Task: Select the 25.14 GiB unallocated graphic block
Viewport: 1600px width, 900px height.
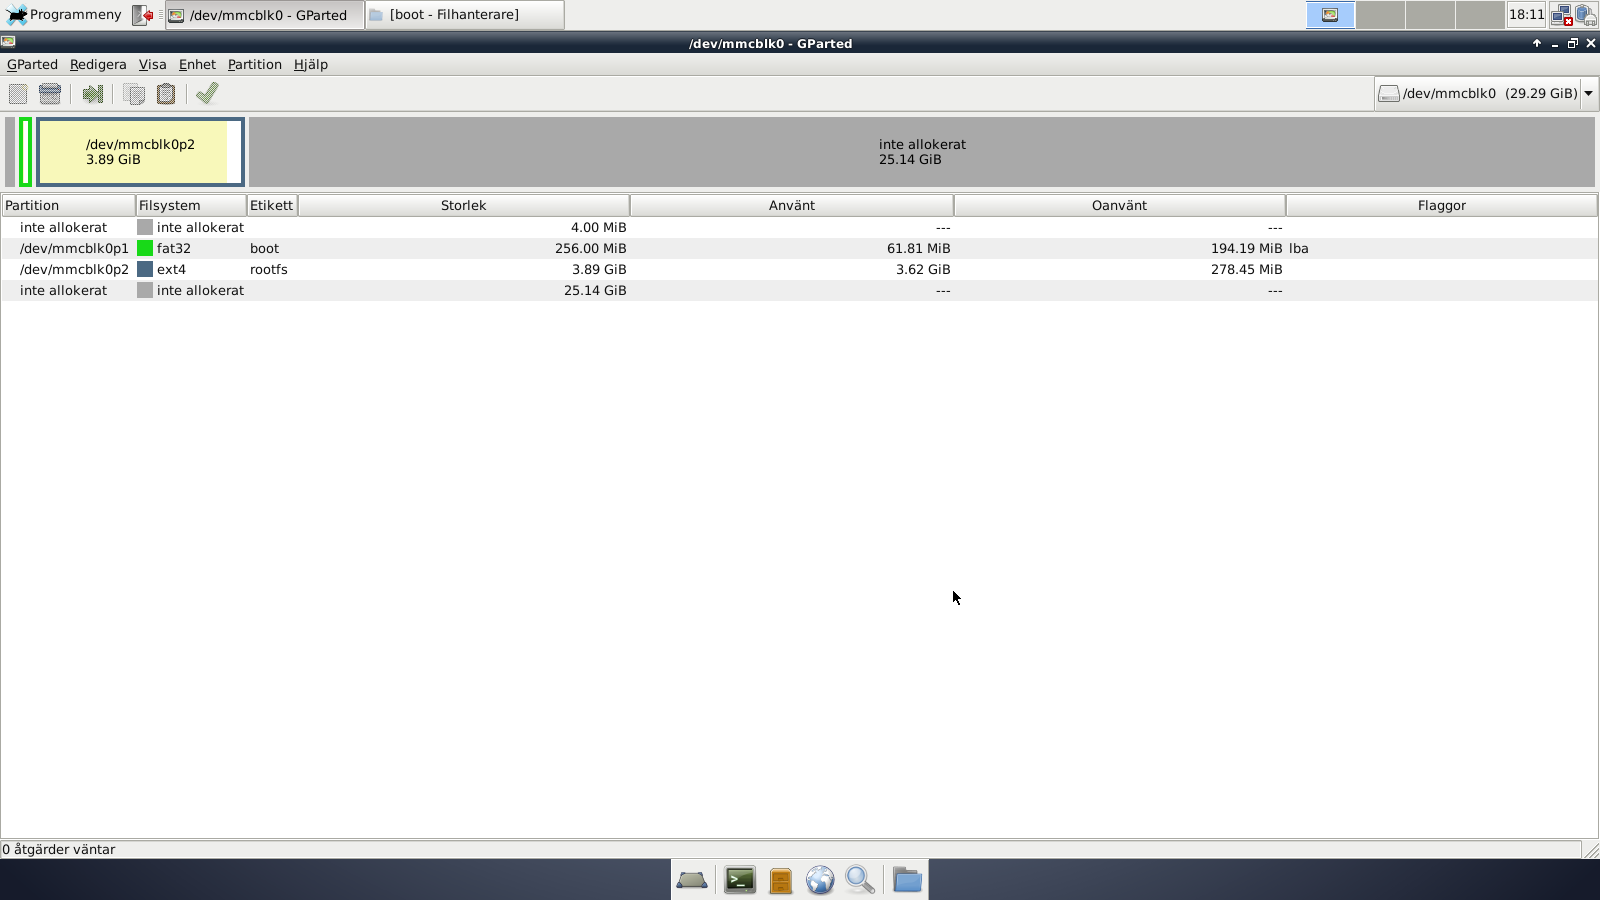Action: 922,152
